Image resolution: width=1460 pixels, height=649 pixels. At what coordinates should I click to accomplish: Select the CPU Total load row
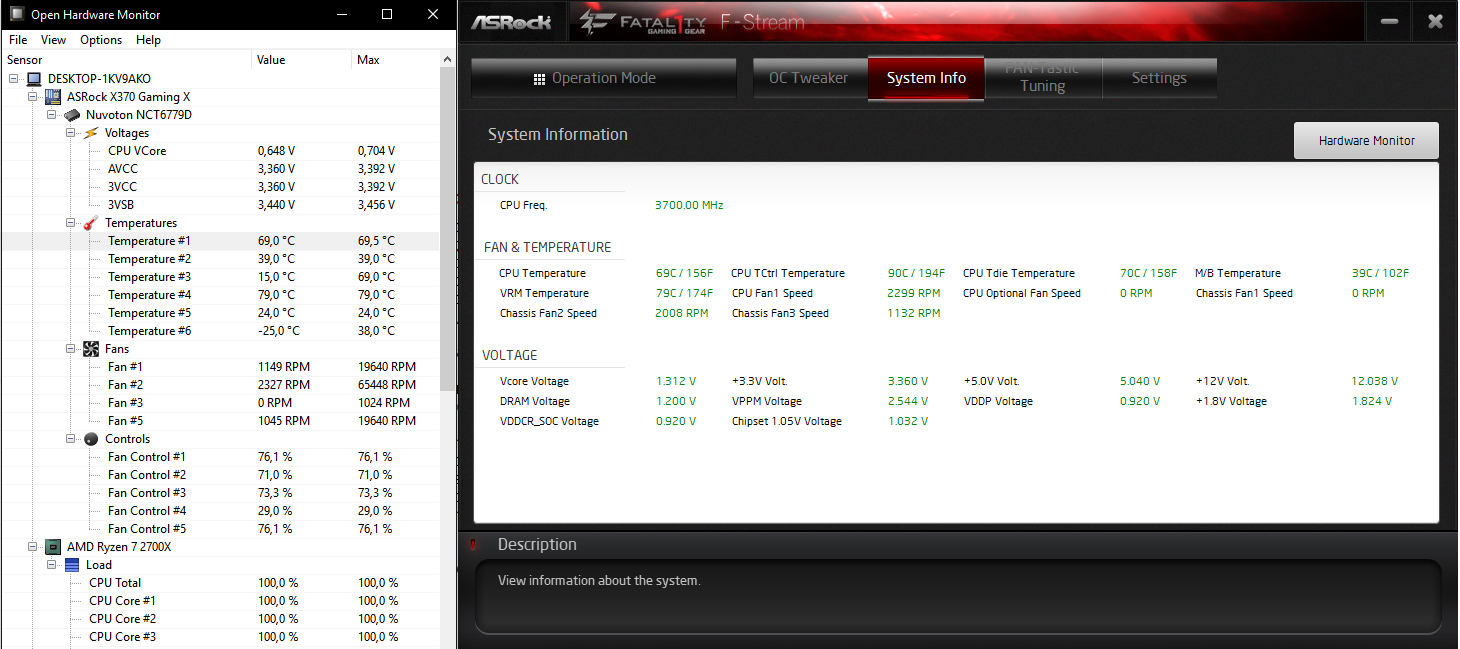[220, 583]
